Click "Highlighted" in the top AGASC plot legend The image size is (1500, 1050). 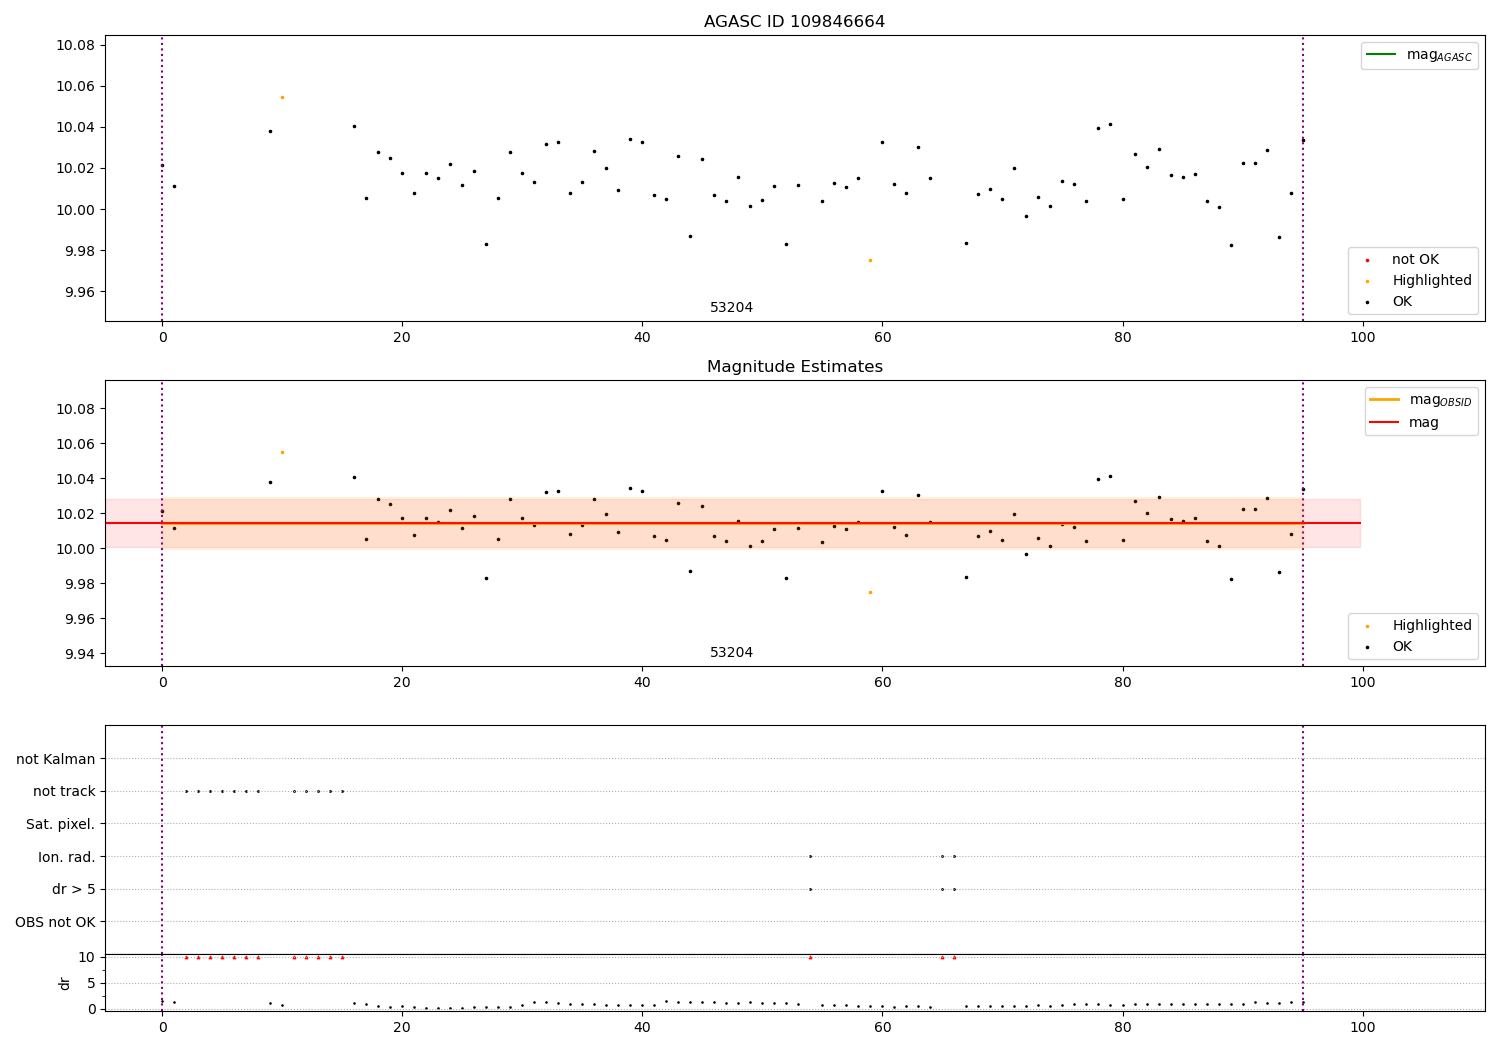tap(1432, 281)
